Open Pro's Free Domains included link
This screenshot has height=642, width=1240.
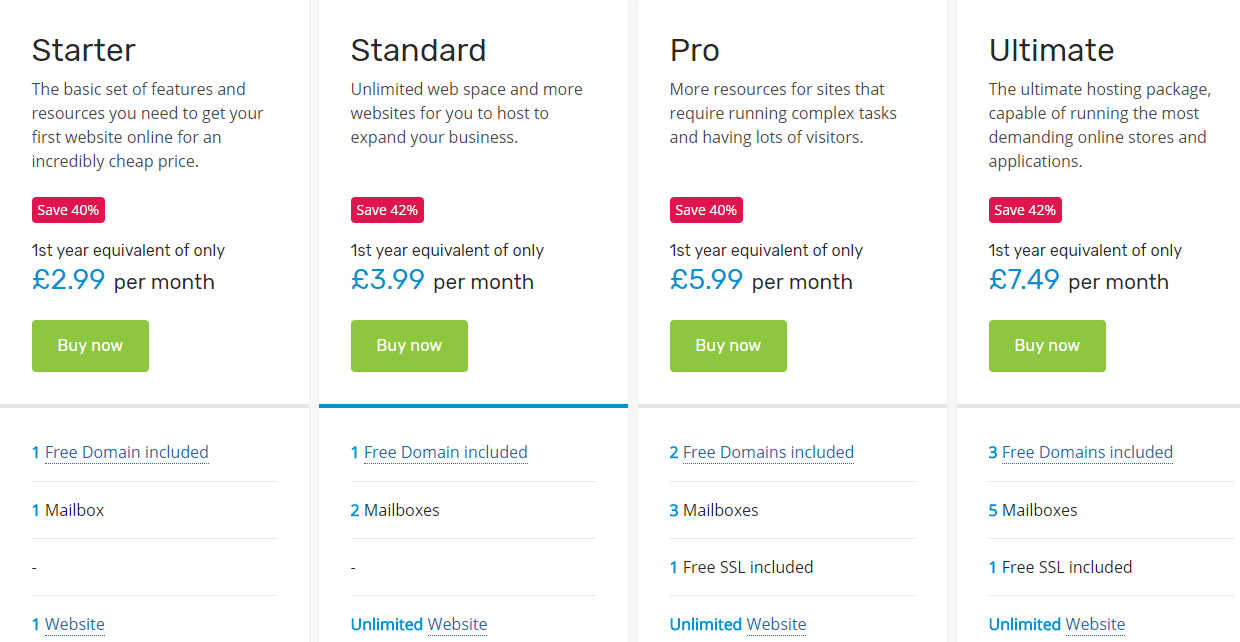768,453
